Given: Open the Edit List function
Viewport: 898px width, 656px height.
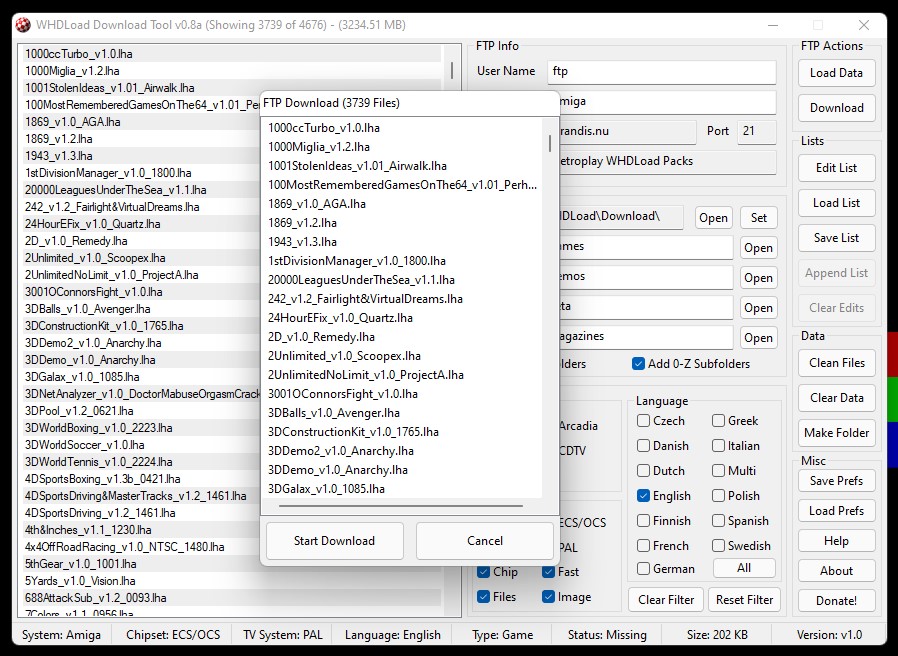Looking at the screenshot, I should [x=836, y=168].
